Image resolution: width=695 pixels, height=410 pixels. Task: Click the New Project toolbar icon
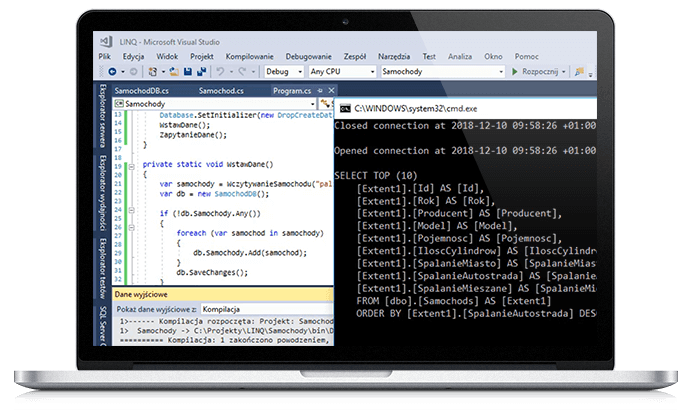tap(154, 72)
